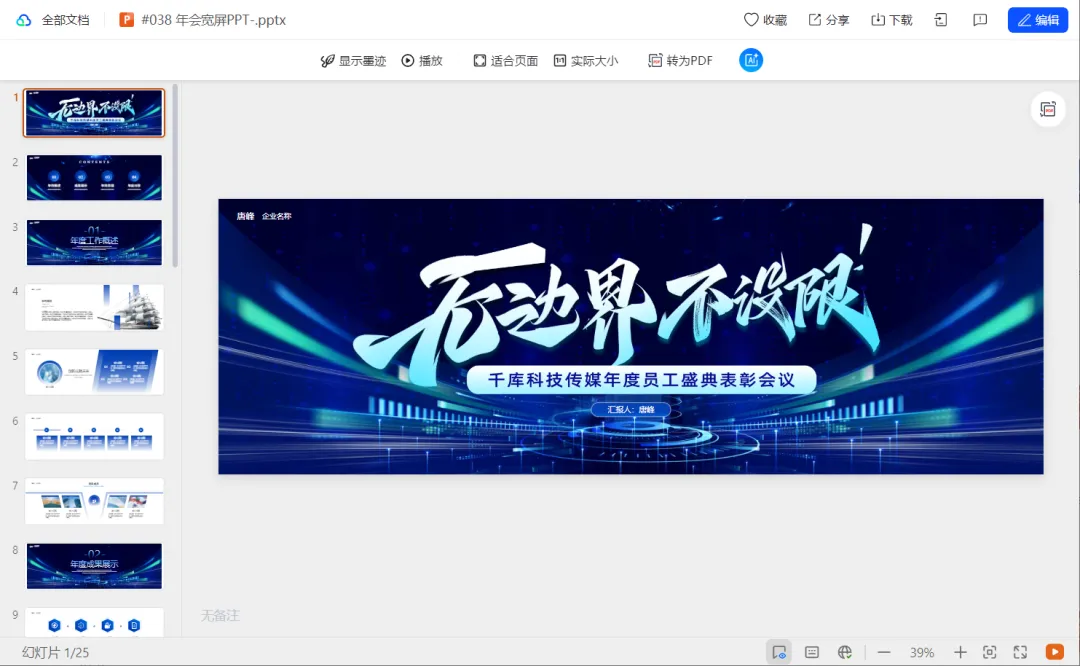Click the fit-to-window focus icon
The image size is (1080, 666).
point(990,652)
